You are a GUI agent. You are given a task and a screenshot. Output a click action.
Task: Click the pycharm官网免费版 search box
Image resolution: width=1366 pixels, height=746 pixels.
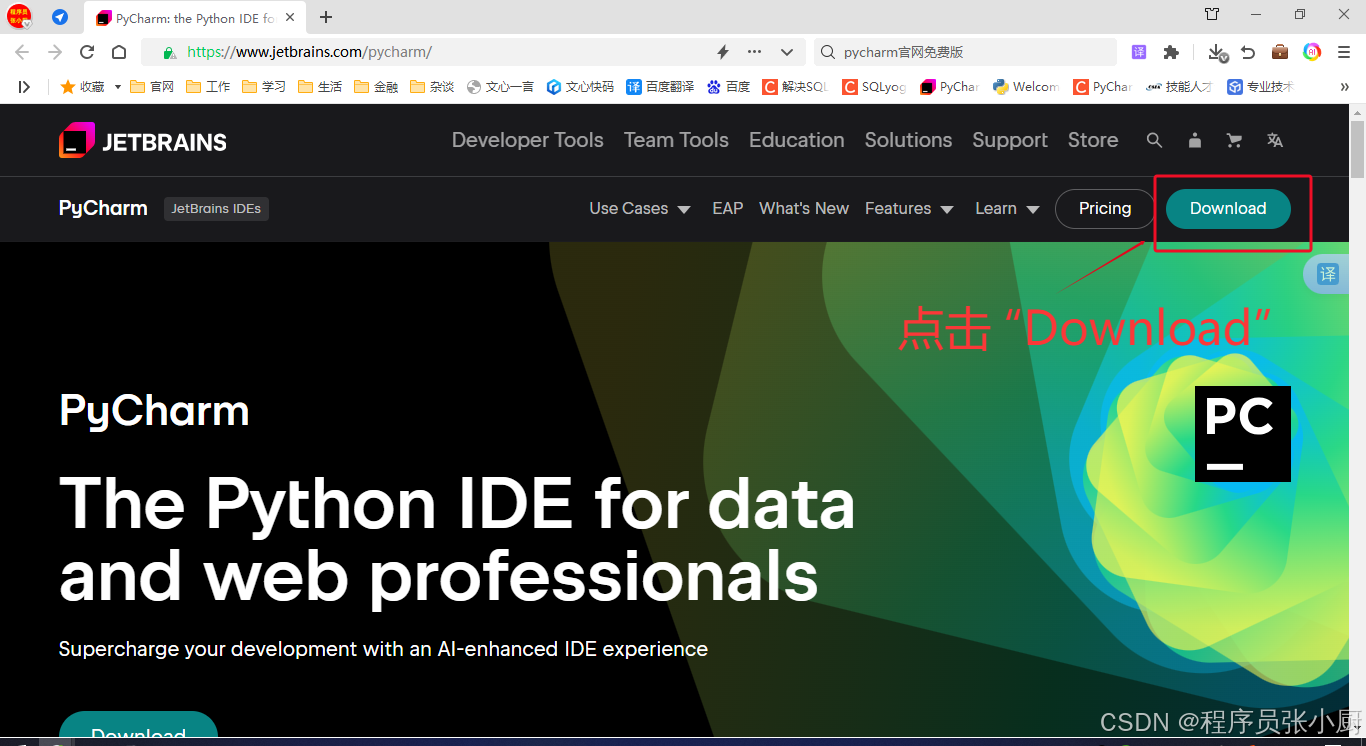pyautogui.click(x=965, y=52)
